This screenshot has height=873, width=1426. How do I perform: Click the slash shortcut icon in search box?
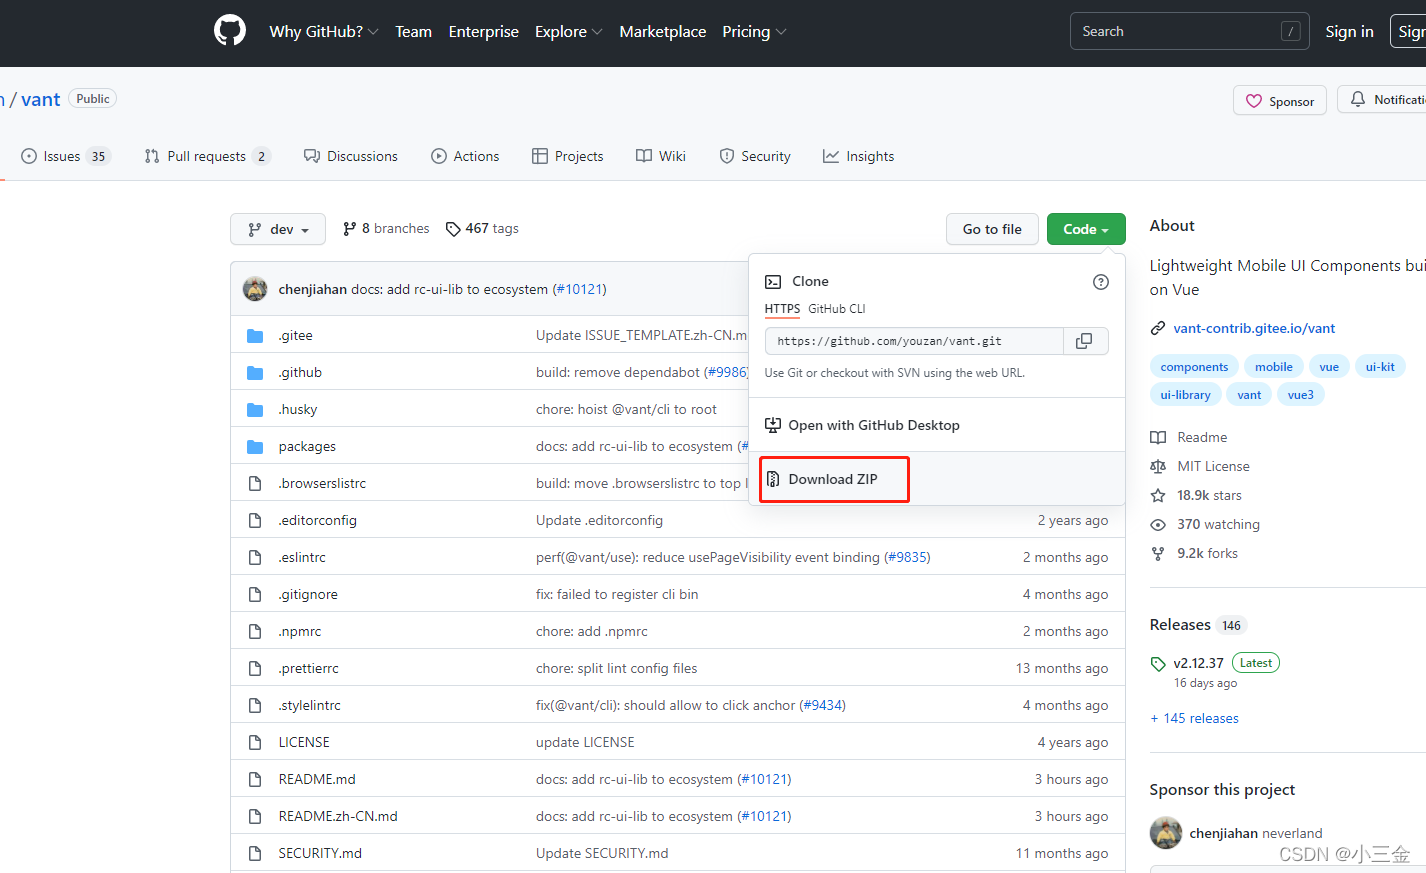1291,32
